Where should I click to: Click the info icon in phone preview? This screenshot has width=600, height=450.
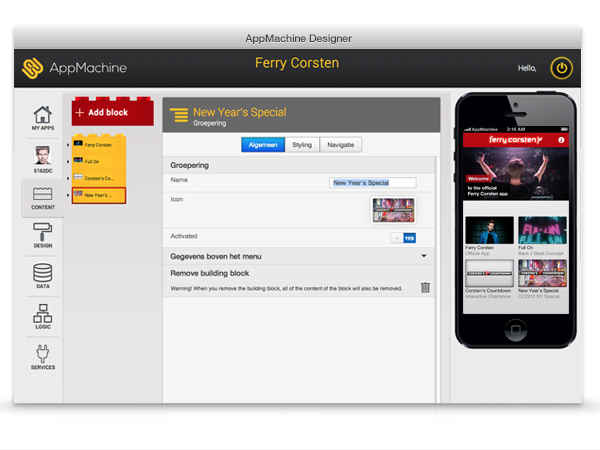561,140
